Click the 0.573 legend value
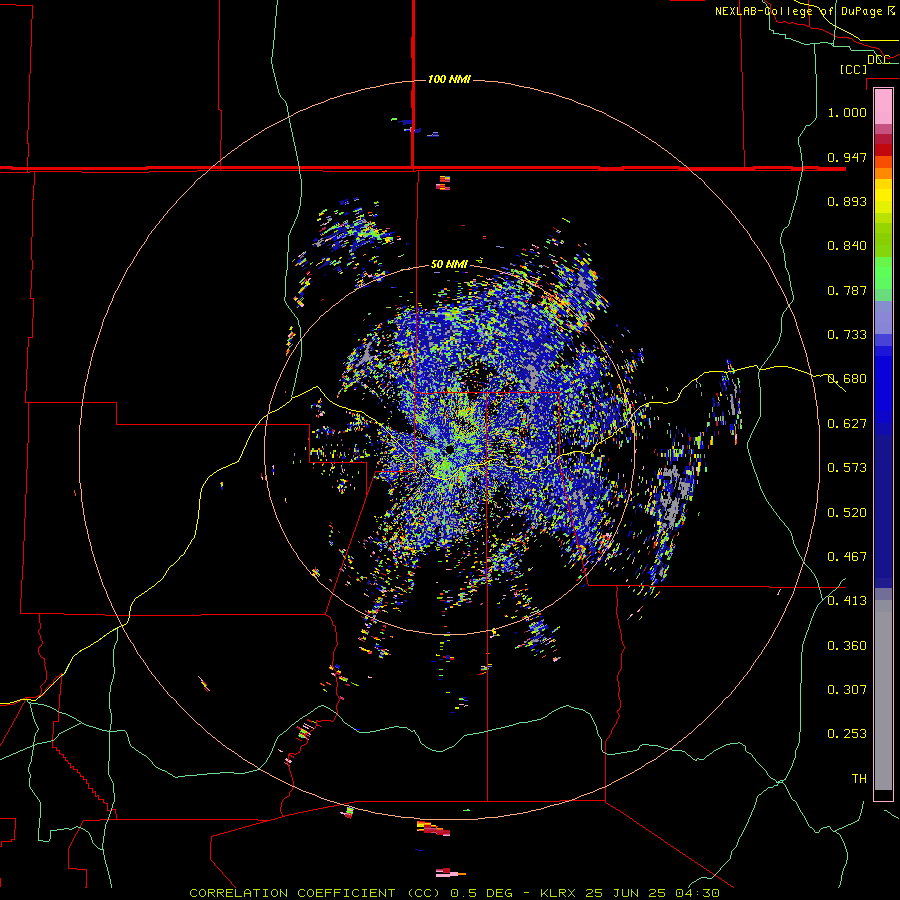 [x=847, y=468]
